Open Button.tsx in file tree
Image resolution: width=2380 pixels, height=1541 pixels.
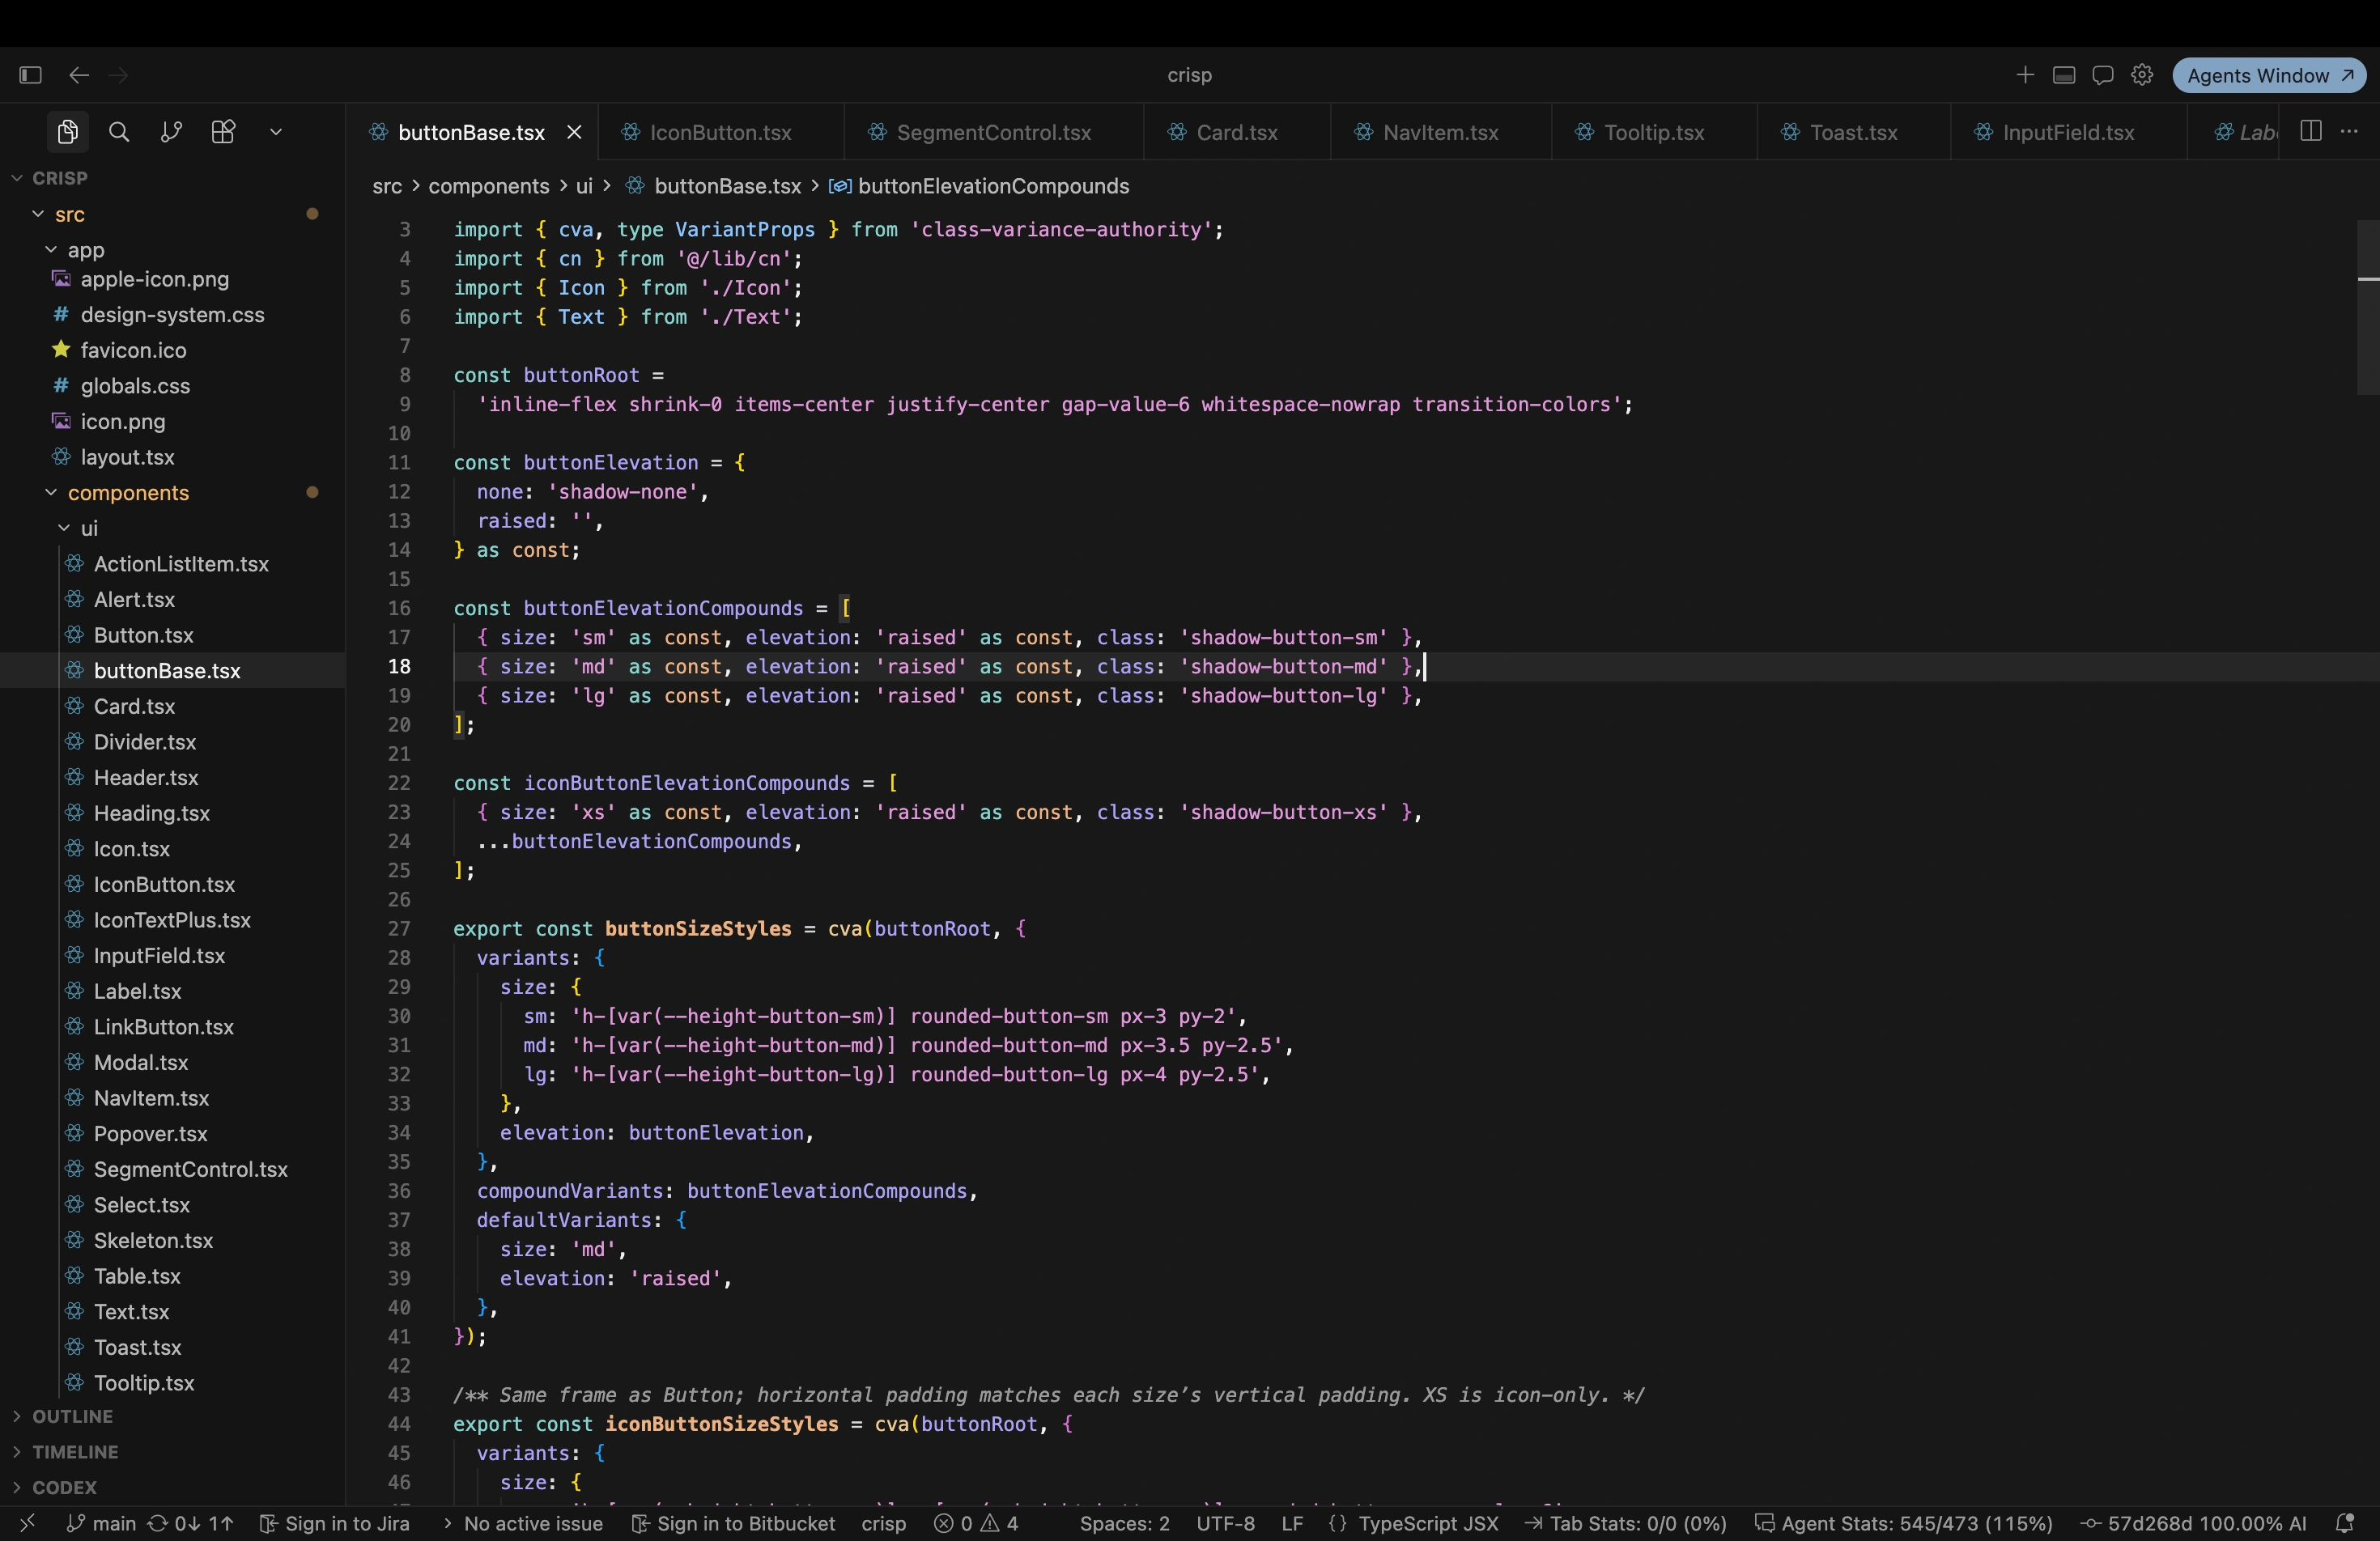(x=172, y=635)
